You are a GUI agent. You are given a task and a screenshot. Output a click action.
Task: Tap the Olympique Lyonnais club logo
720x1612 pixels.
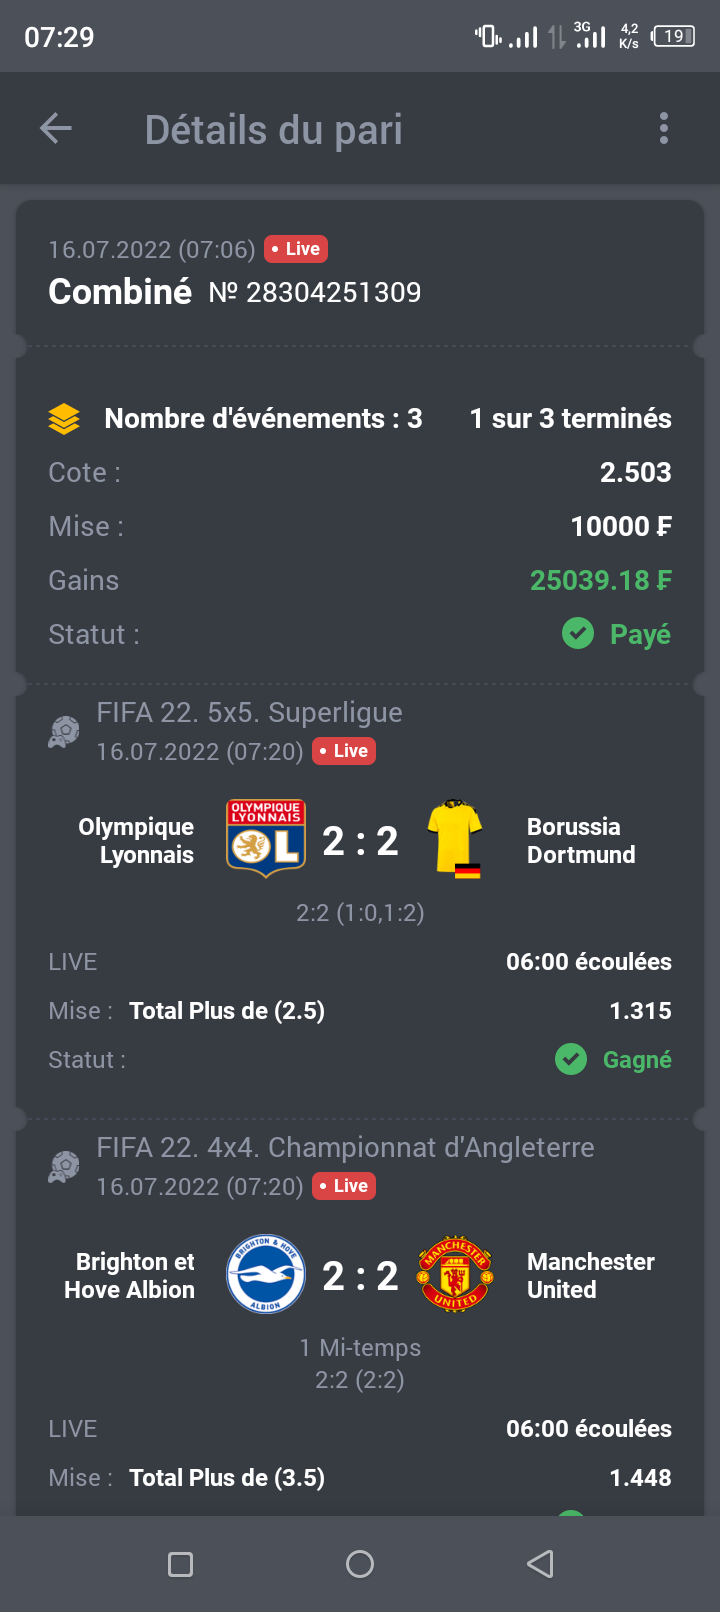(266, 839)
